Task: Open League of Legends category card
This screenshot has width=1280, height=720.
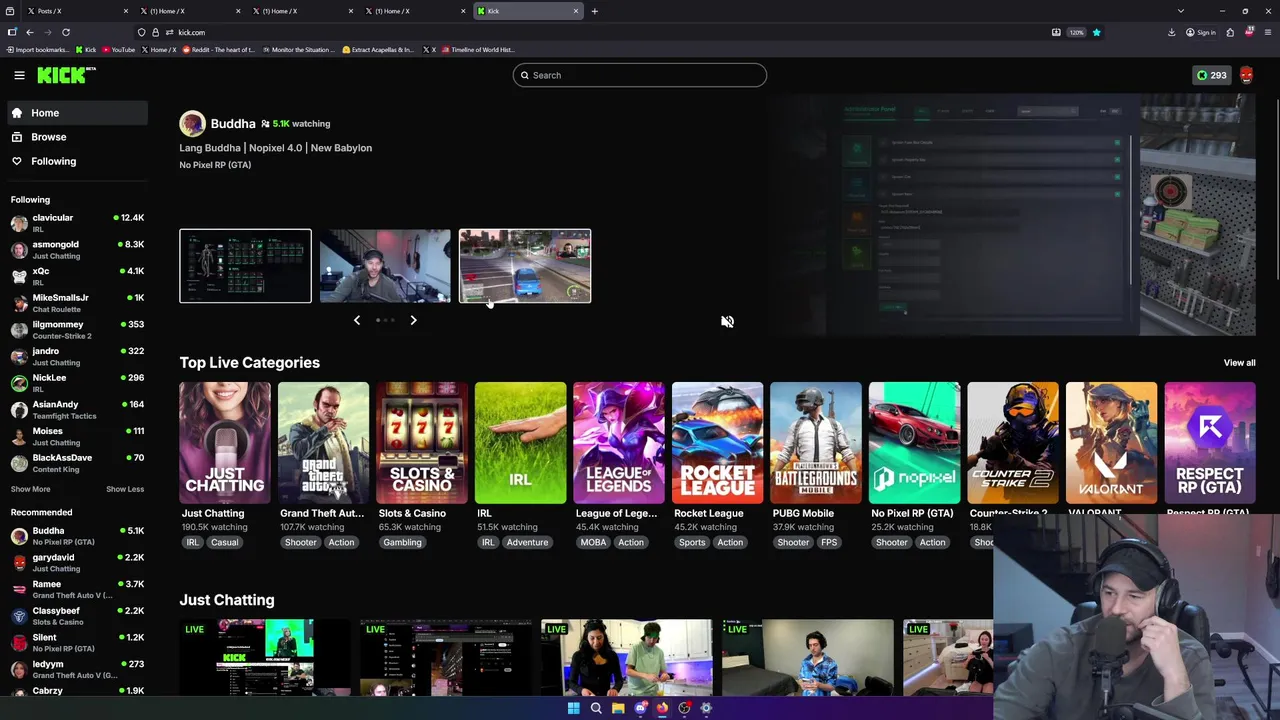Action: 618,442
